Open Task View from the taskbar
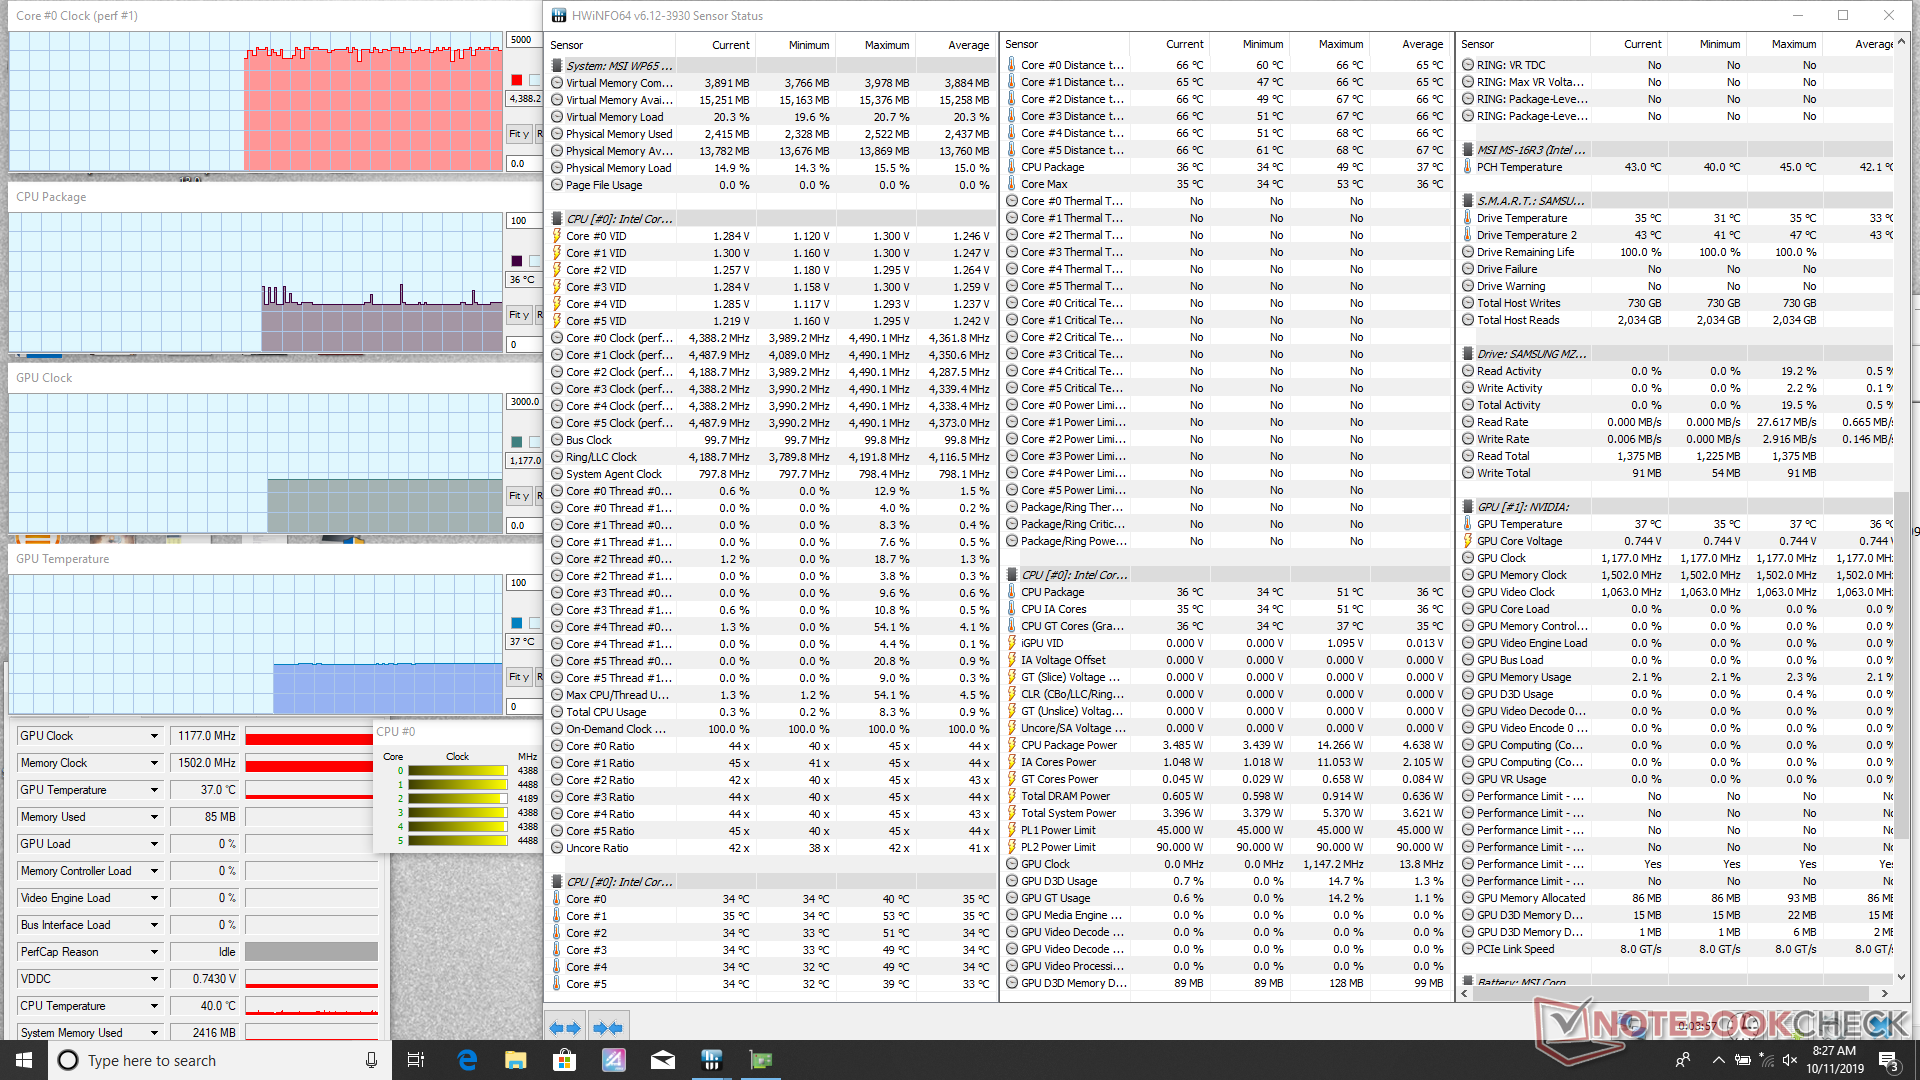 [x=416, y=1060]
